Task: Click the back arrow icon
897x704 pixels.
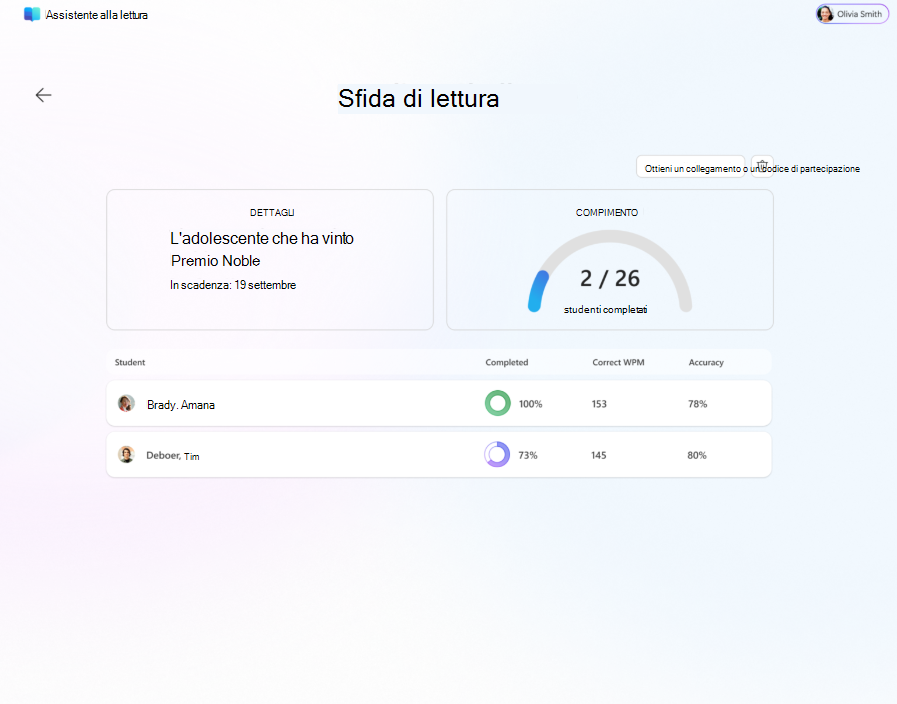Action: (43, 95)
